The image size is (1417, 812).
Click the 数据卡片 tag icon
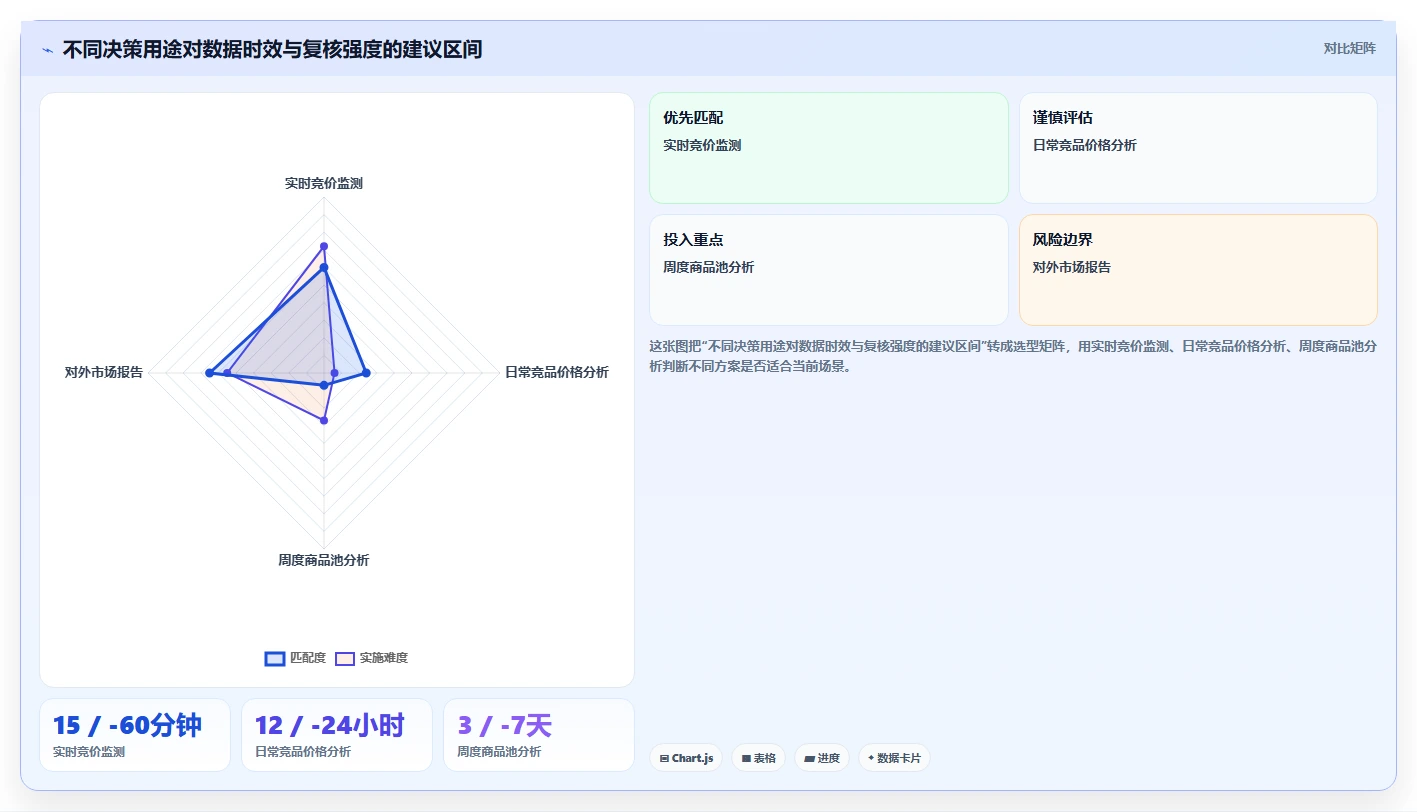[871, 758]
